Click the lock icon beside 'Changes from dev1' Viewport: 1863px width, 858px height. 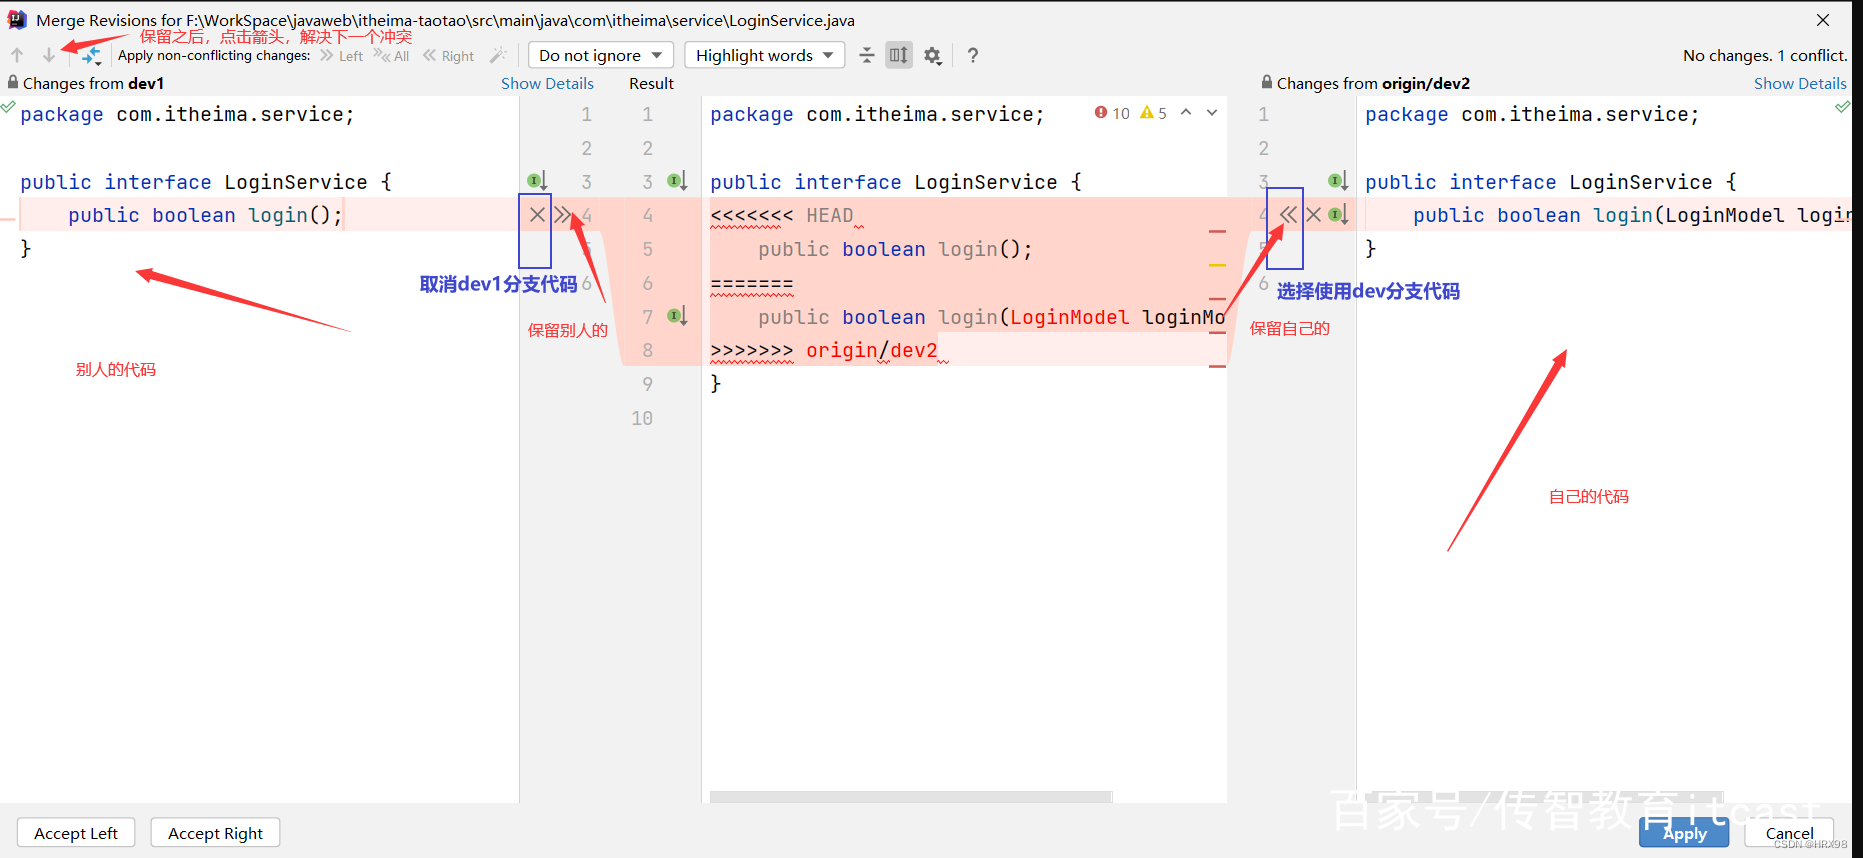pyautogui.click(x=13, y=82)
